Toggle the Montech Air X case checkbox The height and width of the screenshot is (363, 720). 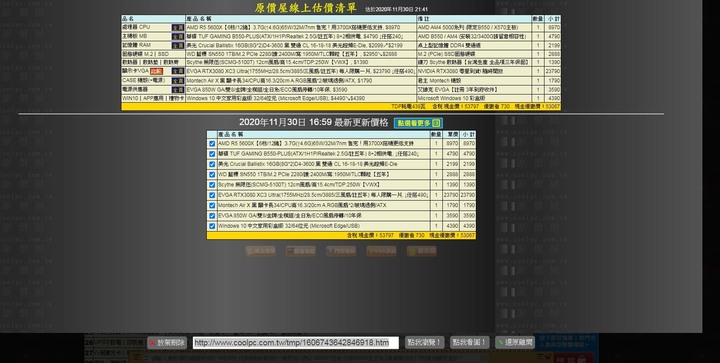[x=212, y=206]
